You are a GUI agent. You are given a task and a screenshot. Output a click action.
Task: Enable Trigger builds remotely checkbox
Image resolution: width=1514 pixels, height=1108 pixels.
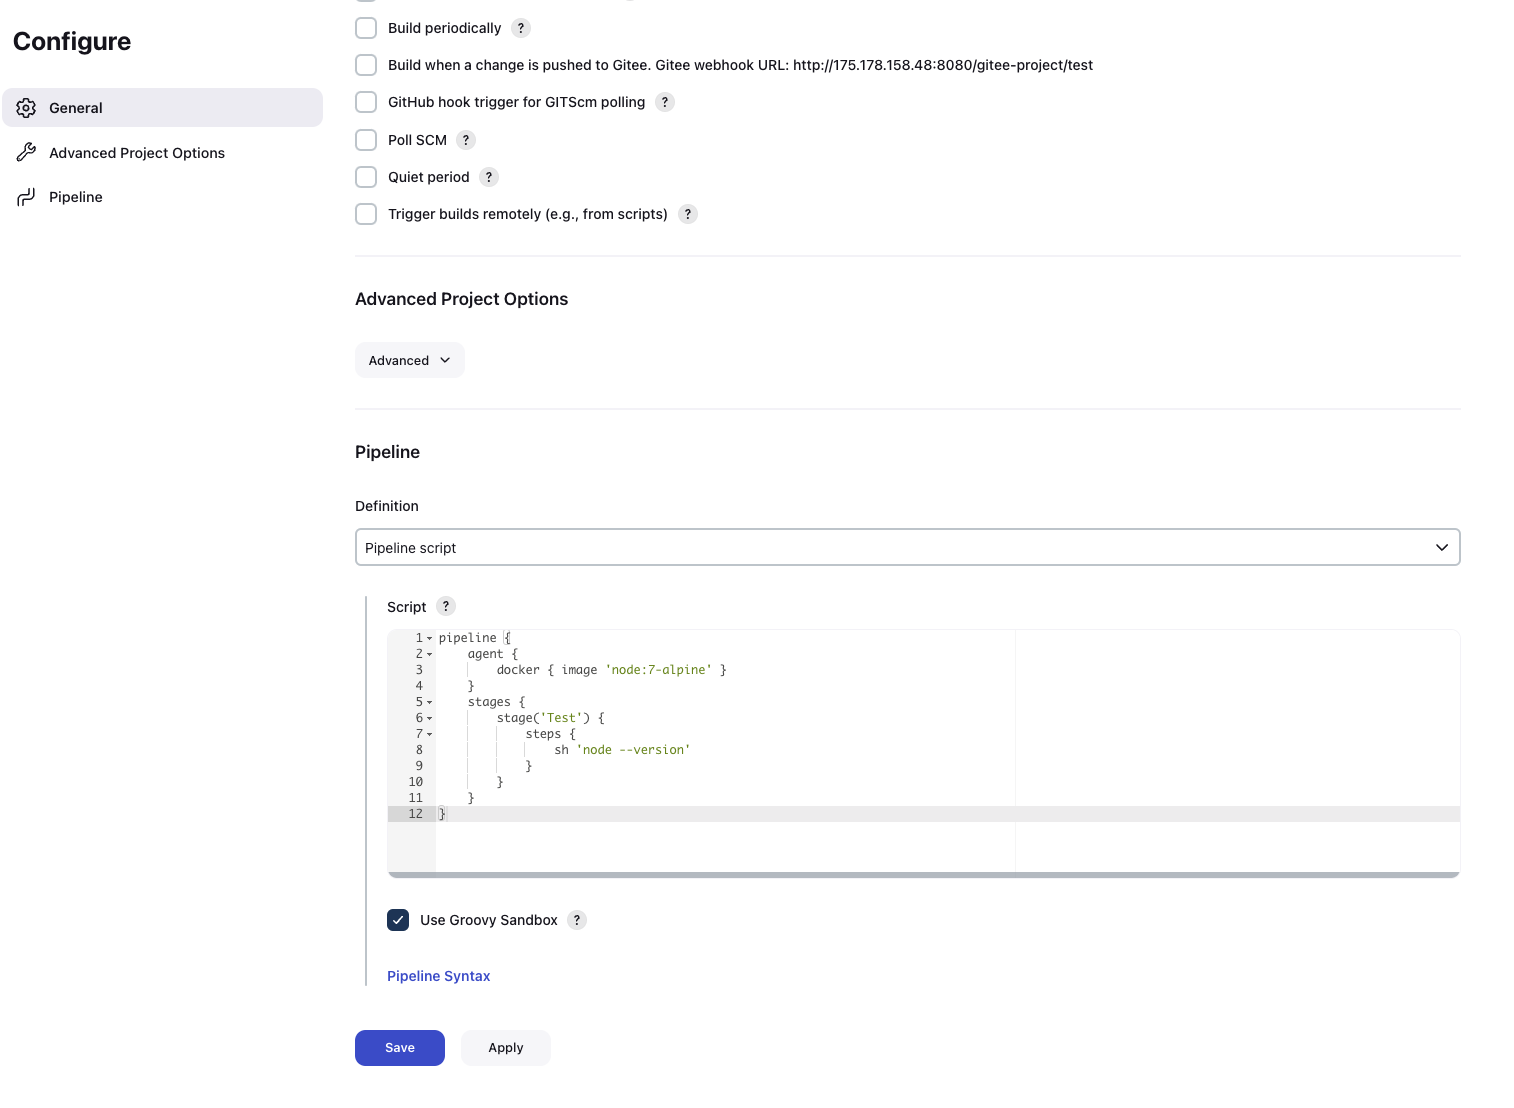pyautogui.click(x=366, y=214)
